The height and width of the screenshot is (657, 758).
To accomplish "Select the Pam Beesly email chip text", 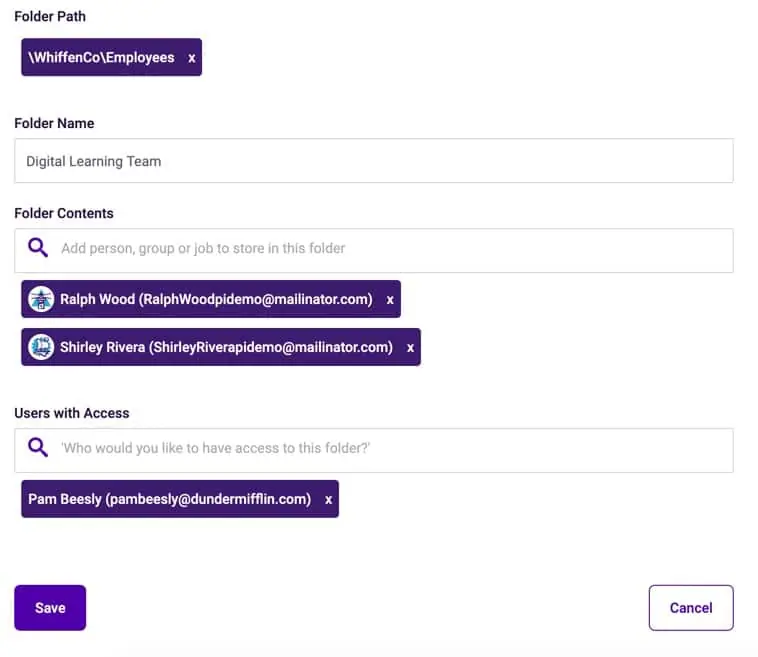I will click(170, 499).
